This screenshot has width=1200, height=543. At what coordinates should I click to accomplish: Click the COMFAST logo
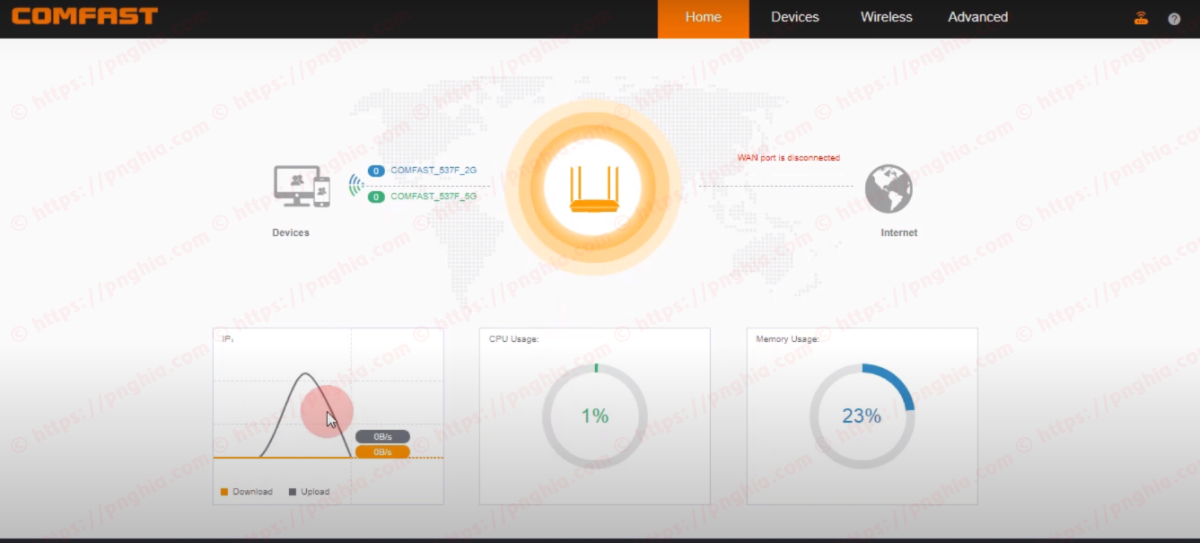(x=85, y=16)
